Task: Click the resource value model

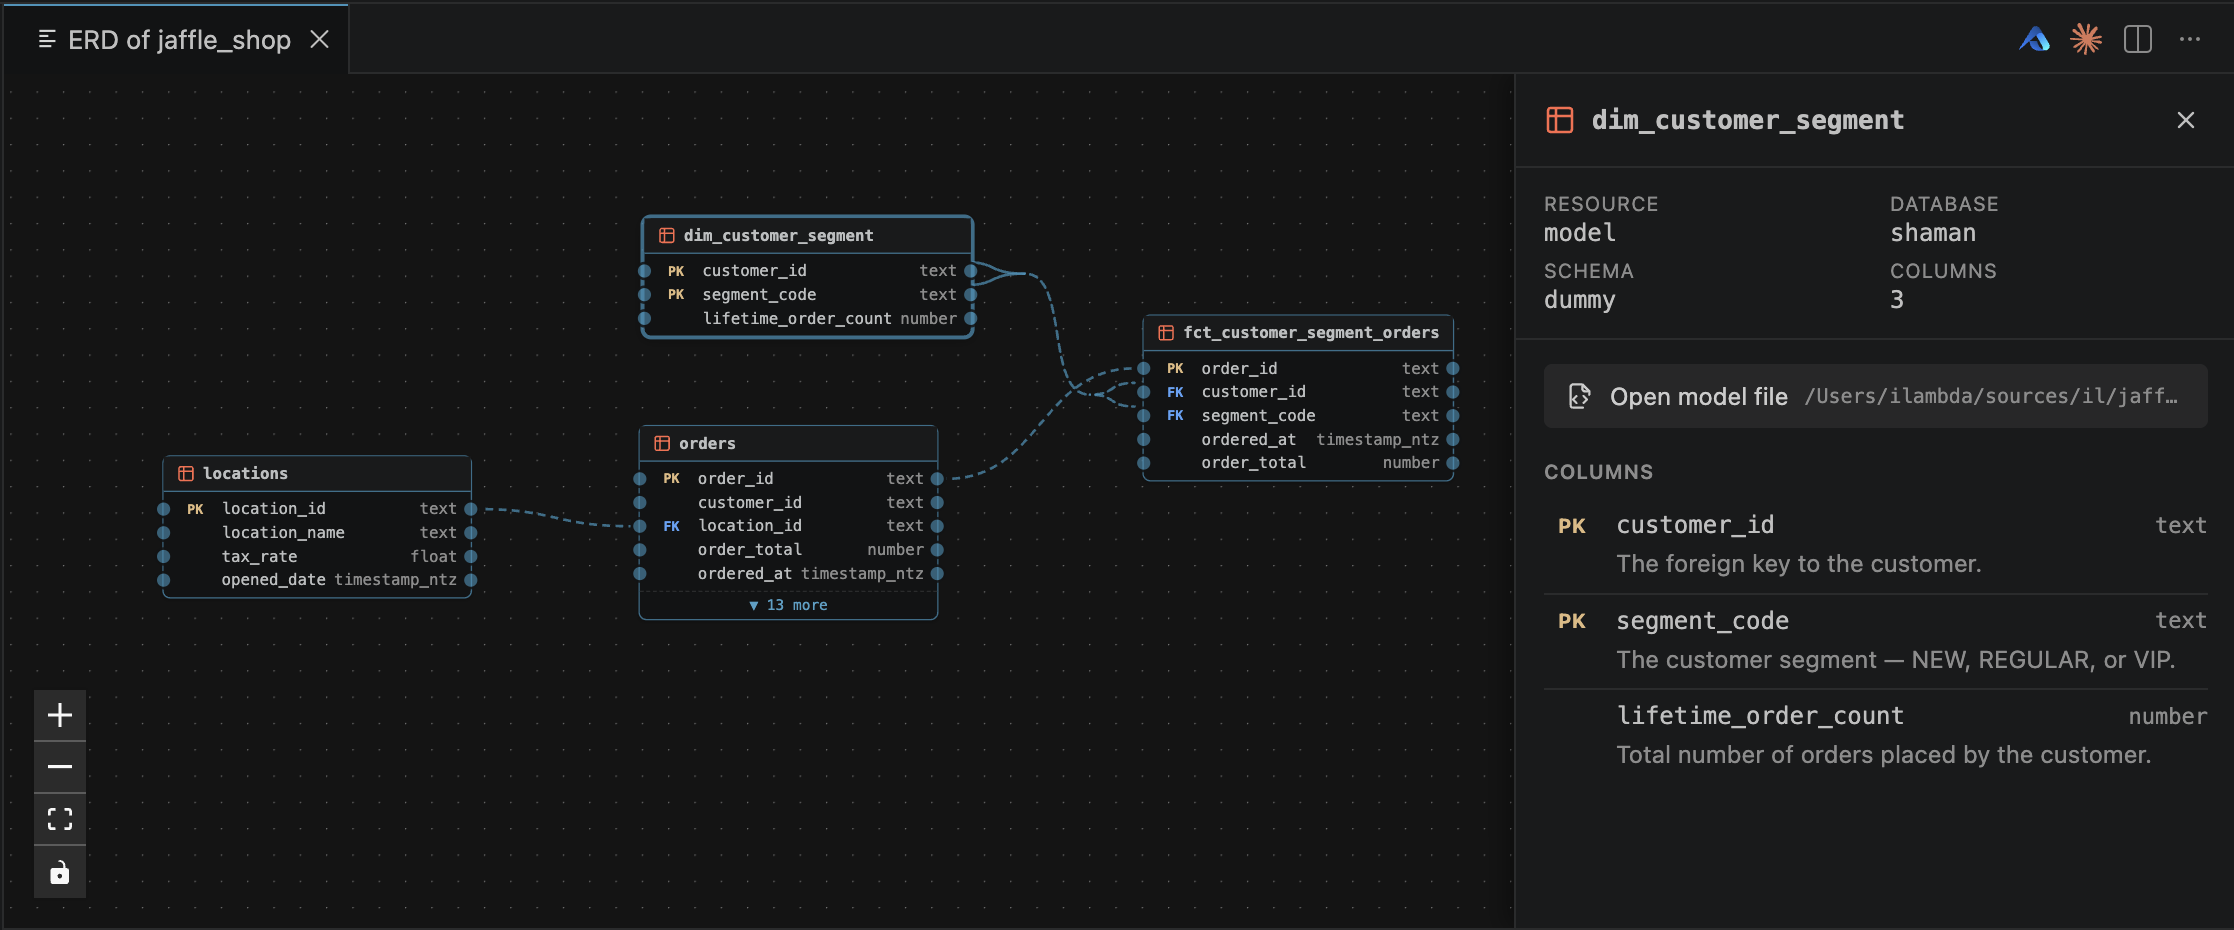Action: click(x=1579, y=233)
